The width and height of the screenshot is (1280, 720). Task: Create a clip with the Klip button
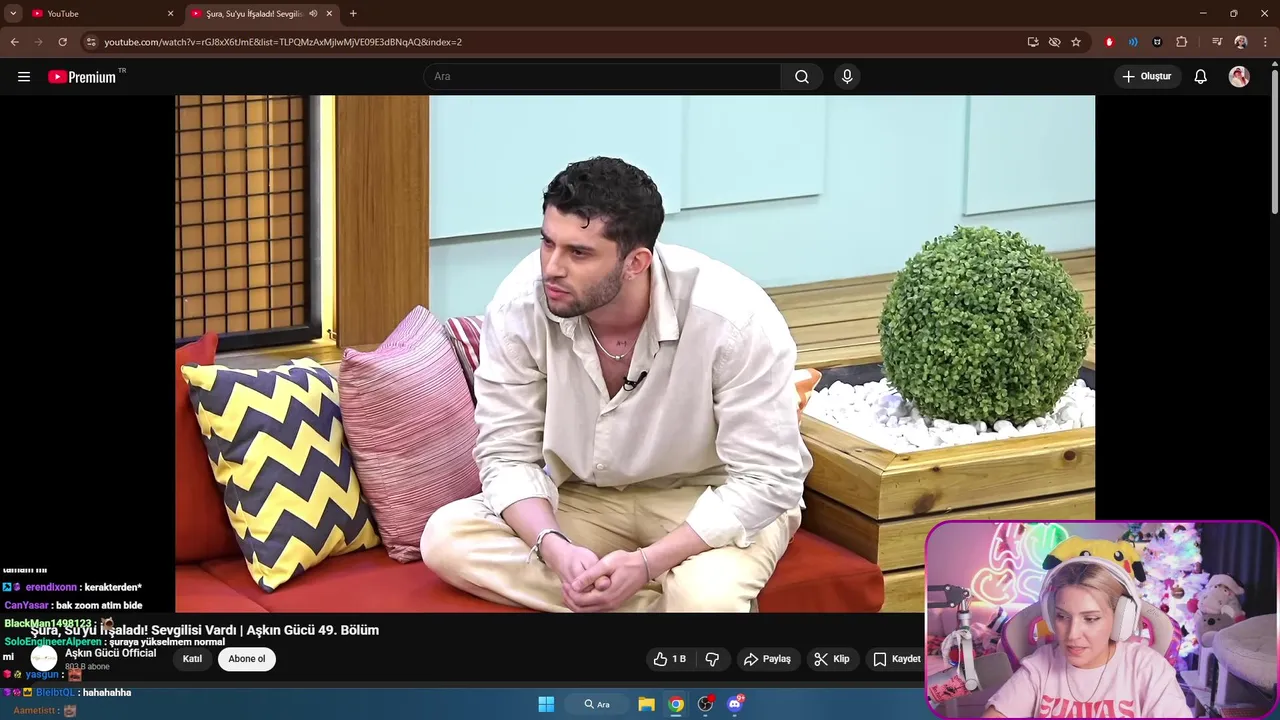point(832,659)
